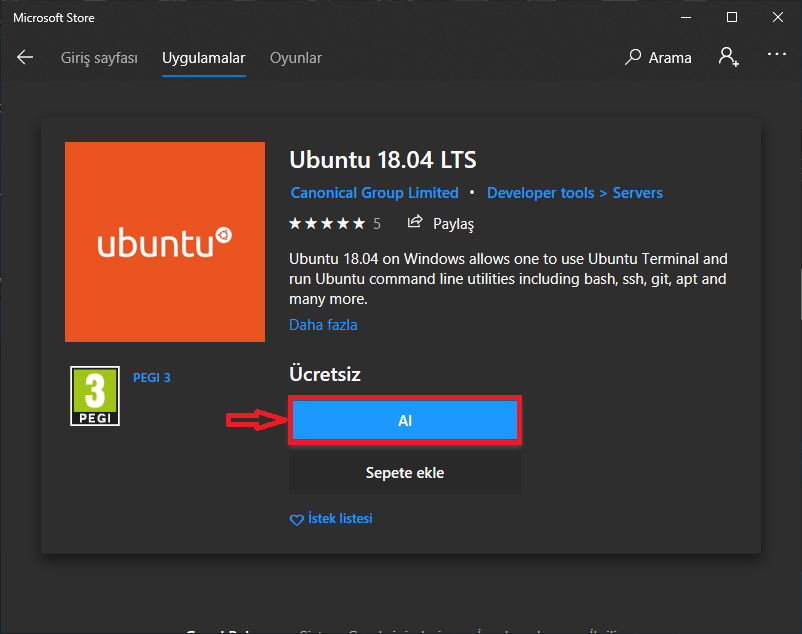Select the Uygulamalar tab
The image size is (802, 634).
204,58
